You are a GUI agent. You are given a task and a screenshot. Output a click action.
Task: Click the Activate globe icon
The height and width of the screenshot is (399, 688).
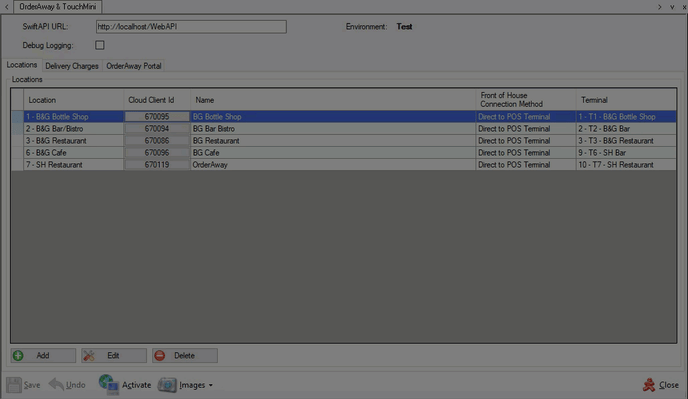click(x=108, y=384)
